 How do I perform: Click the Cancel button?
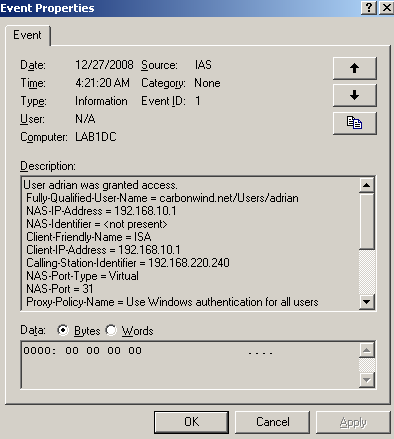272,422
